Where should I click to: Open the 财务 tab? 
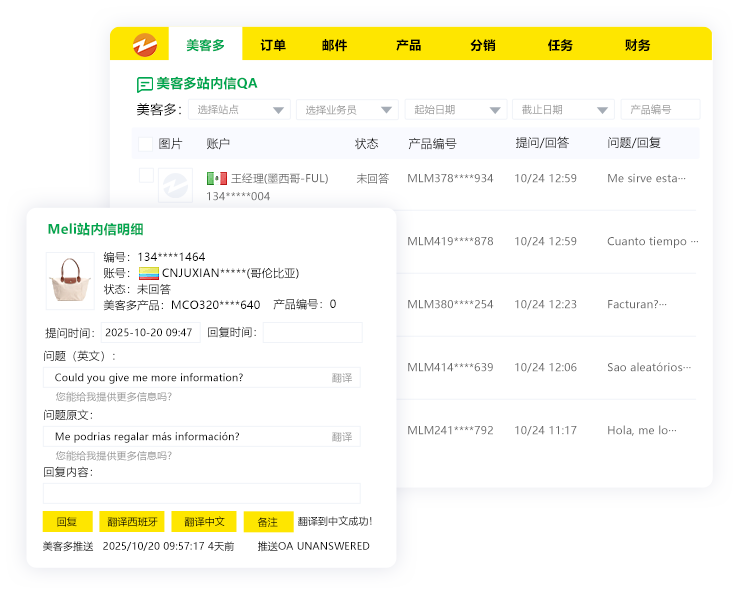(x=637, y=45)
